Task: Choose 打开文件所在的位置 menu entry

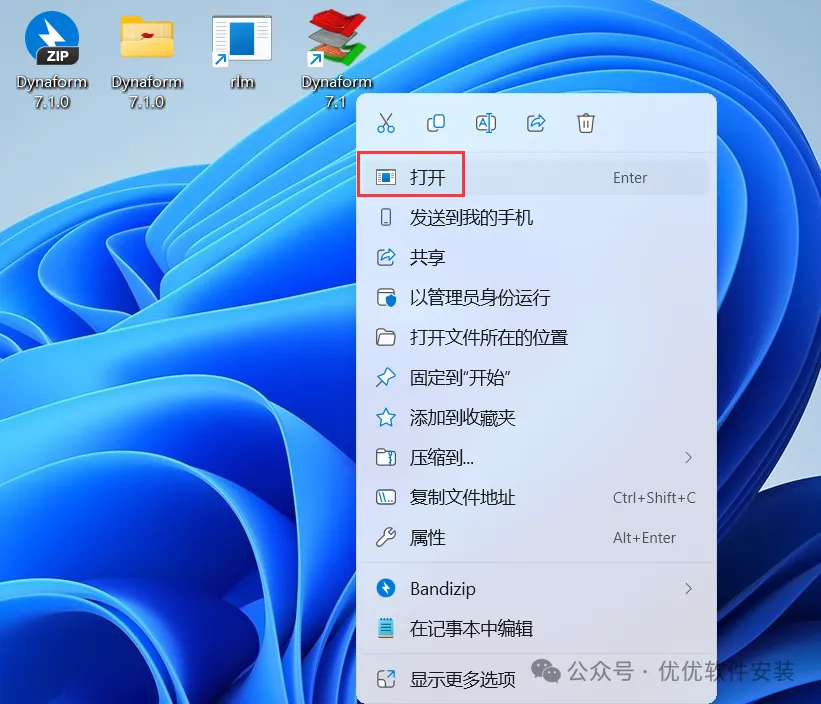Action: coord(536,337)
